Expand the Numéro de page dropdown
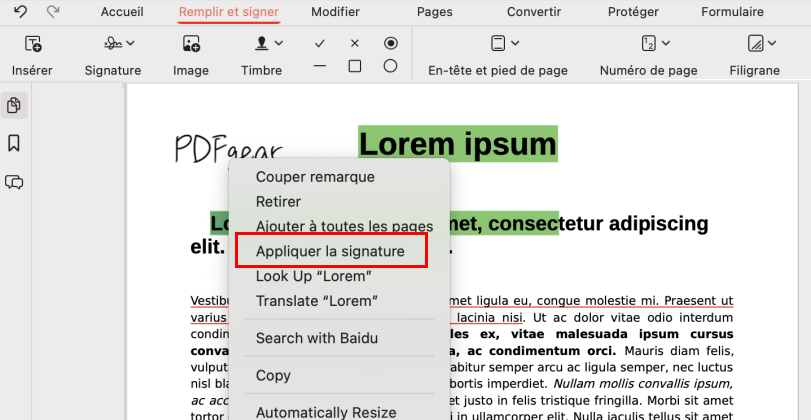 (666, 43)
